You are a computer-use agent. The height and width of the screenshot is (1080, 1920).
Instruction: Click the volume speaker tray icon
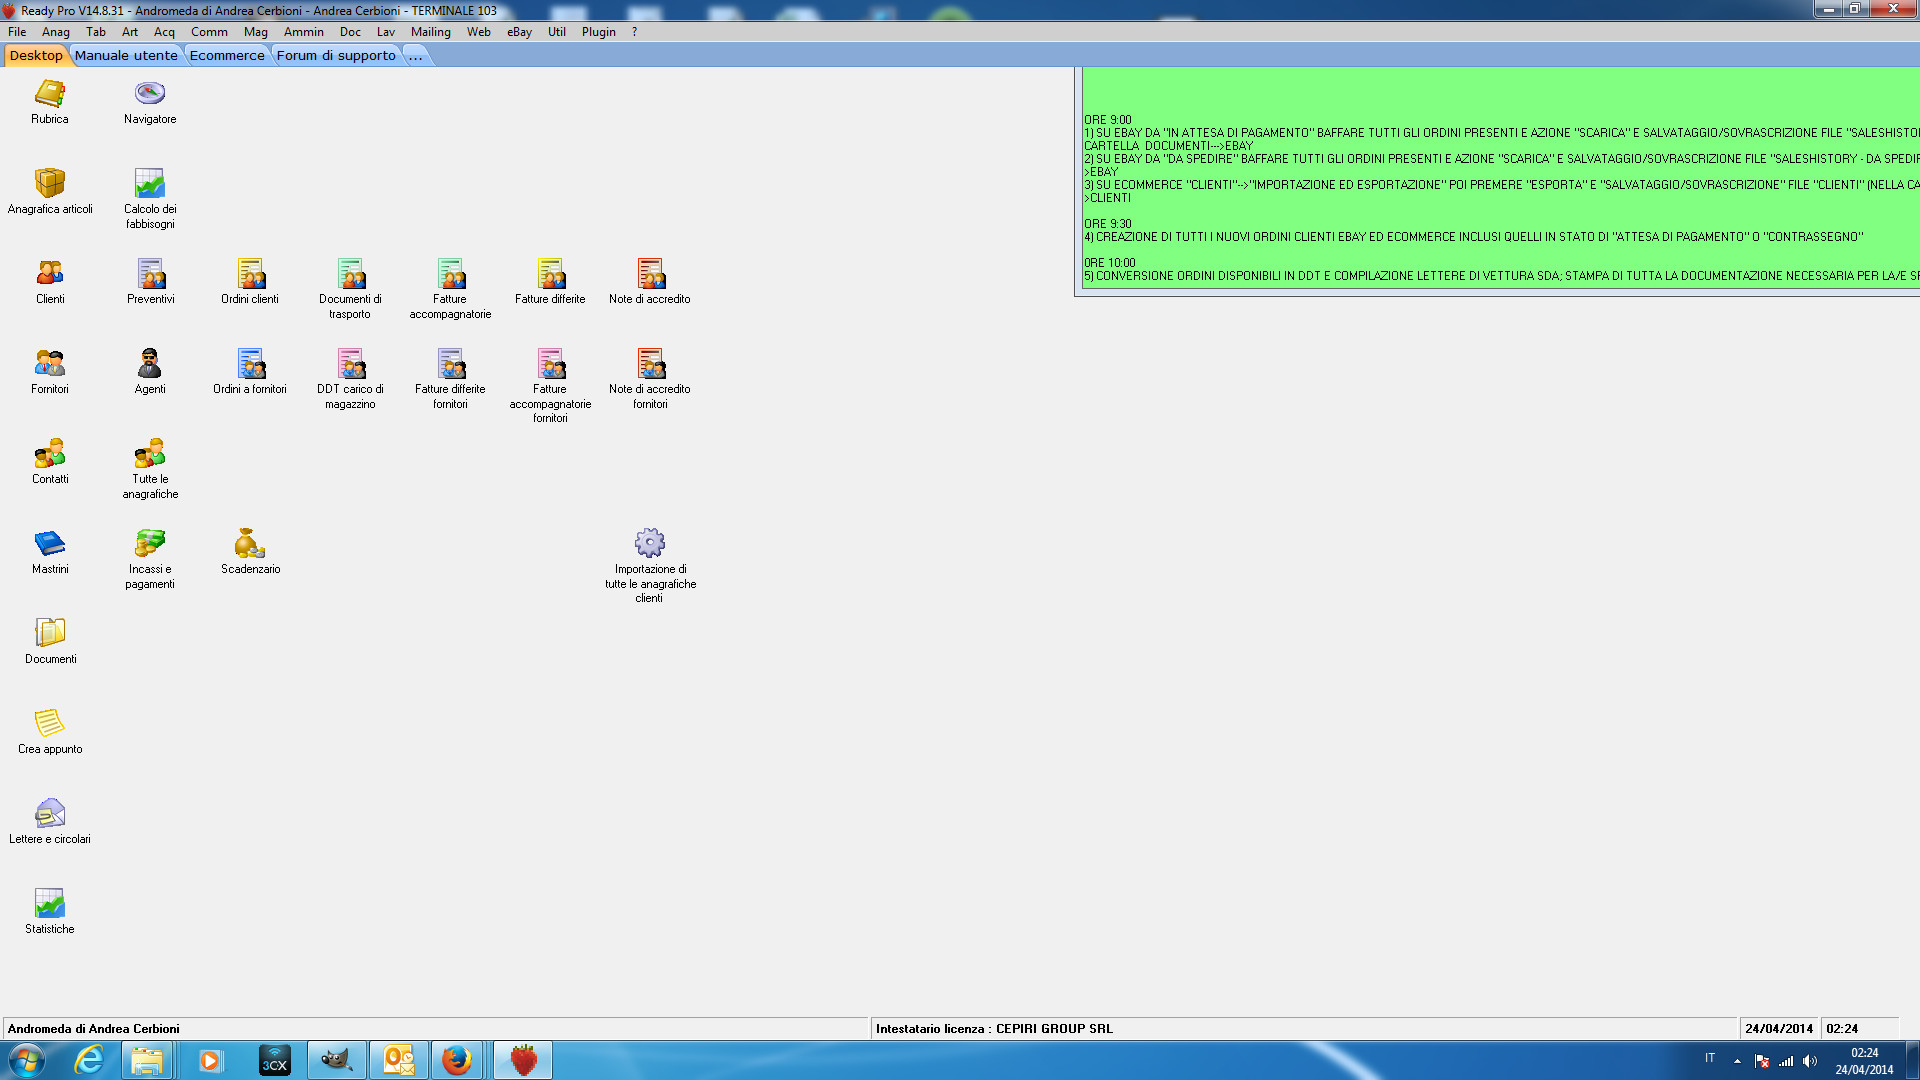1810,1061
